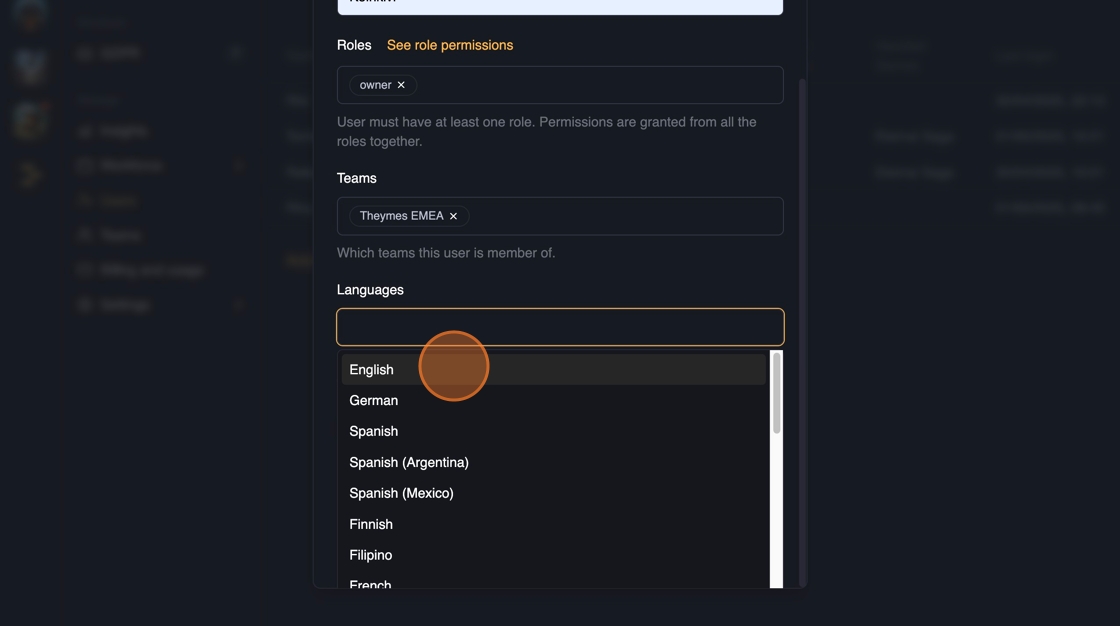Select Spanish (Argentina) option

click(x=409, y=463)
